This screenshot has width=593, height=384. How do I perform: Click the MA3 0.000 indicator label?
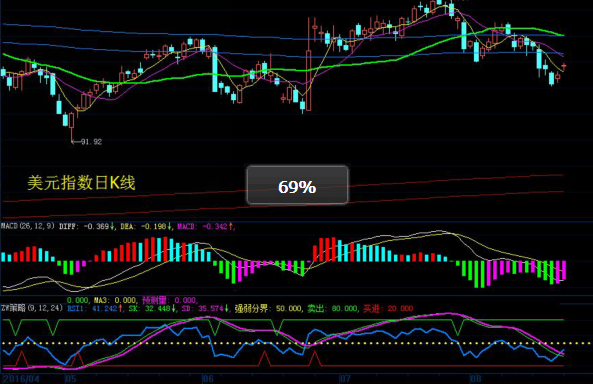[x=115, y=300]
